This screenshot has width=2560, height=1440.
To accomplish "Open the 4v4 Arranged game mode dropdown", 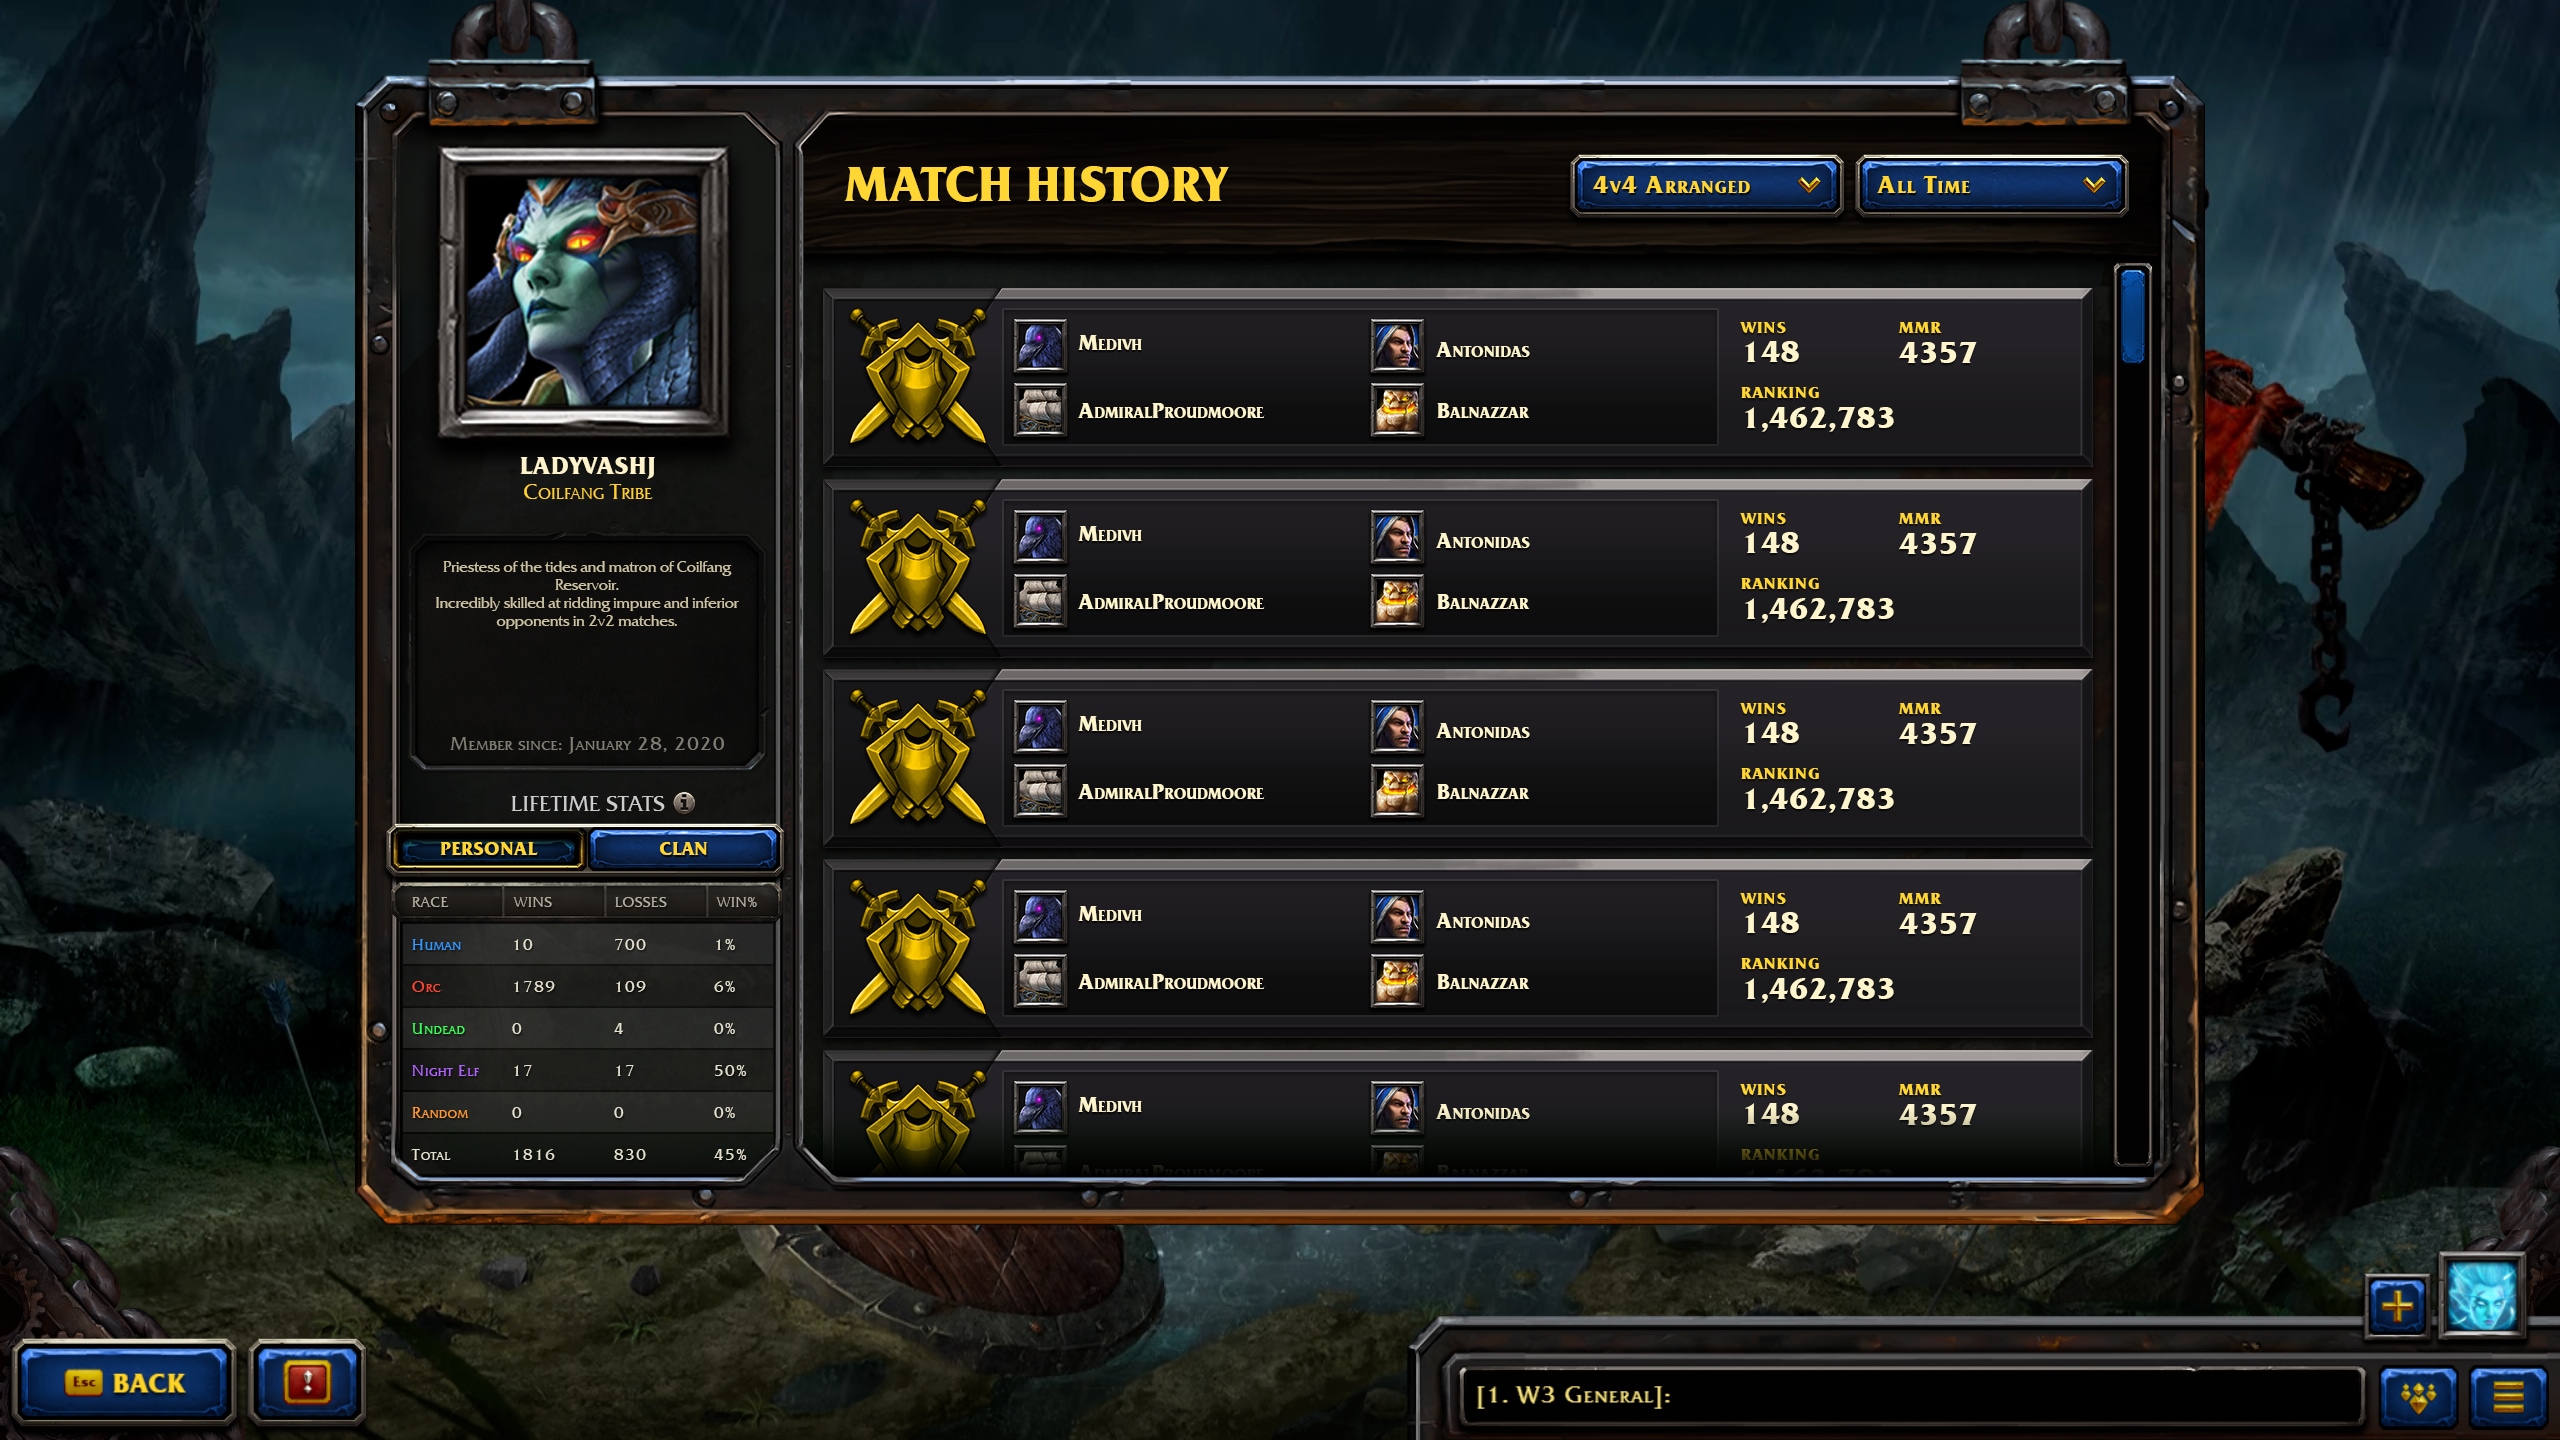I will pyautogui.click(x=1702, y=185).
